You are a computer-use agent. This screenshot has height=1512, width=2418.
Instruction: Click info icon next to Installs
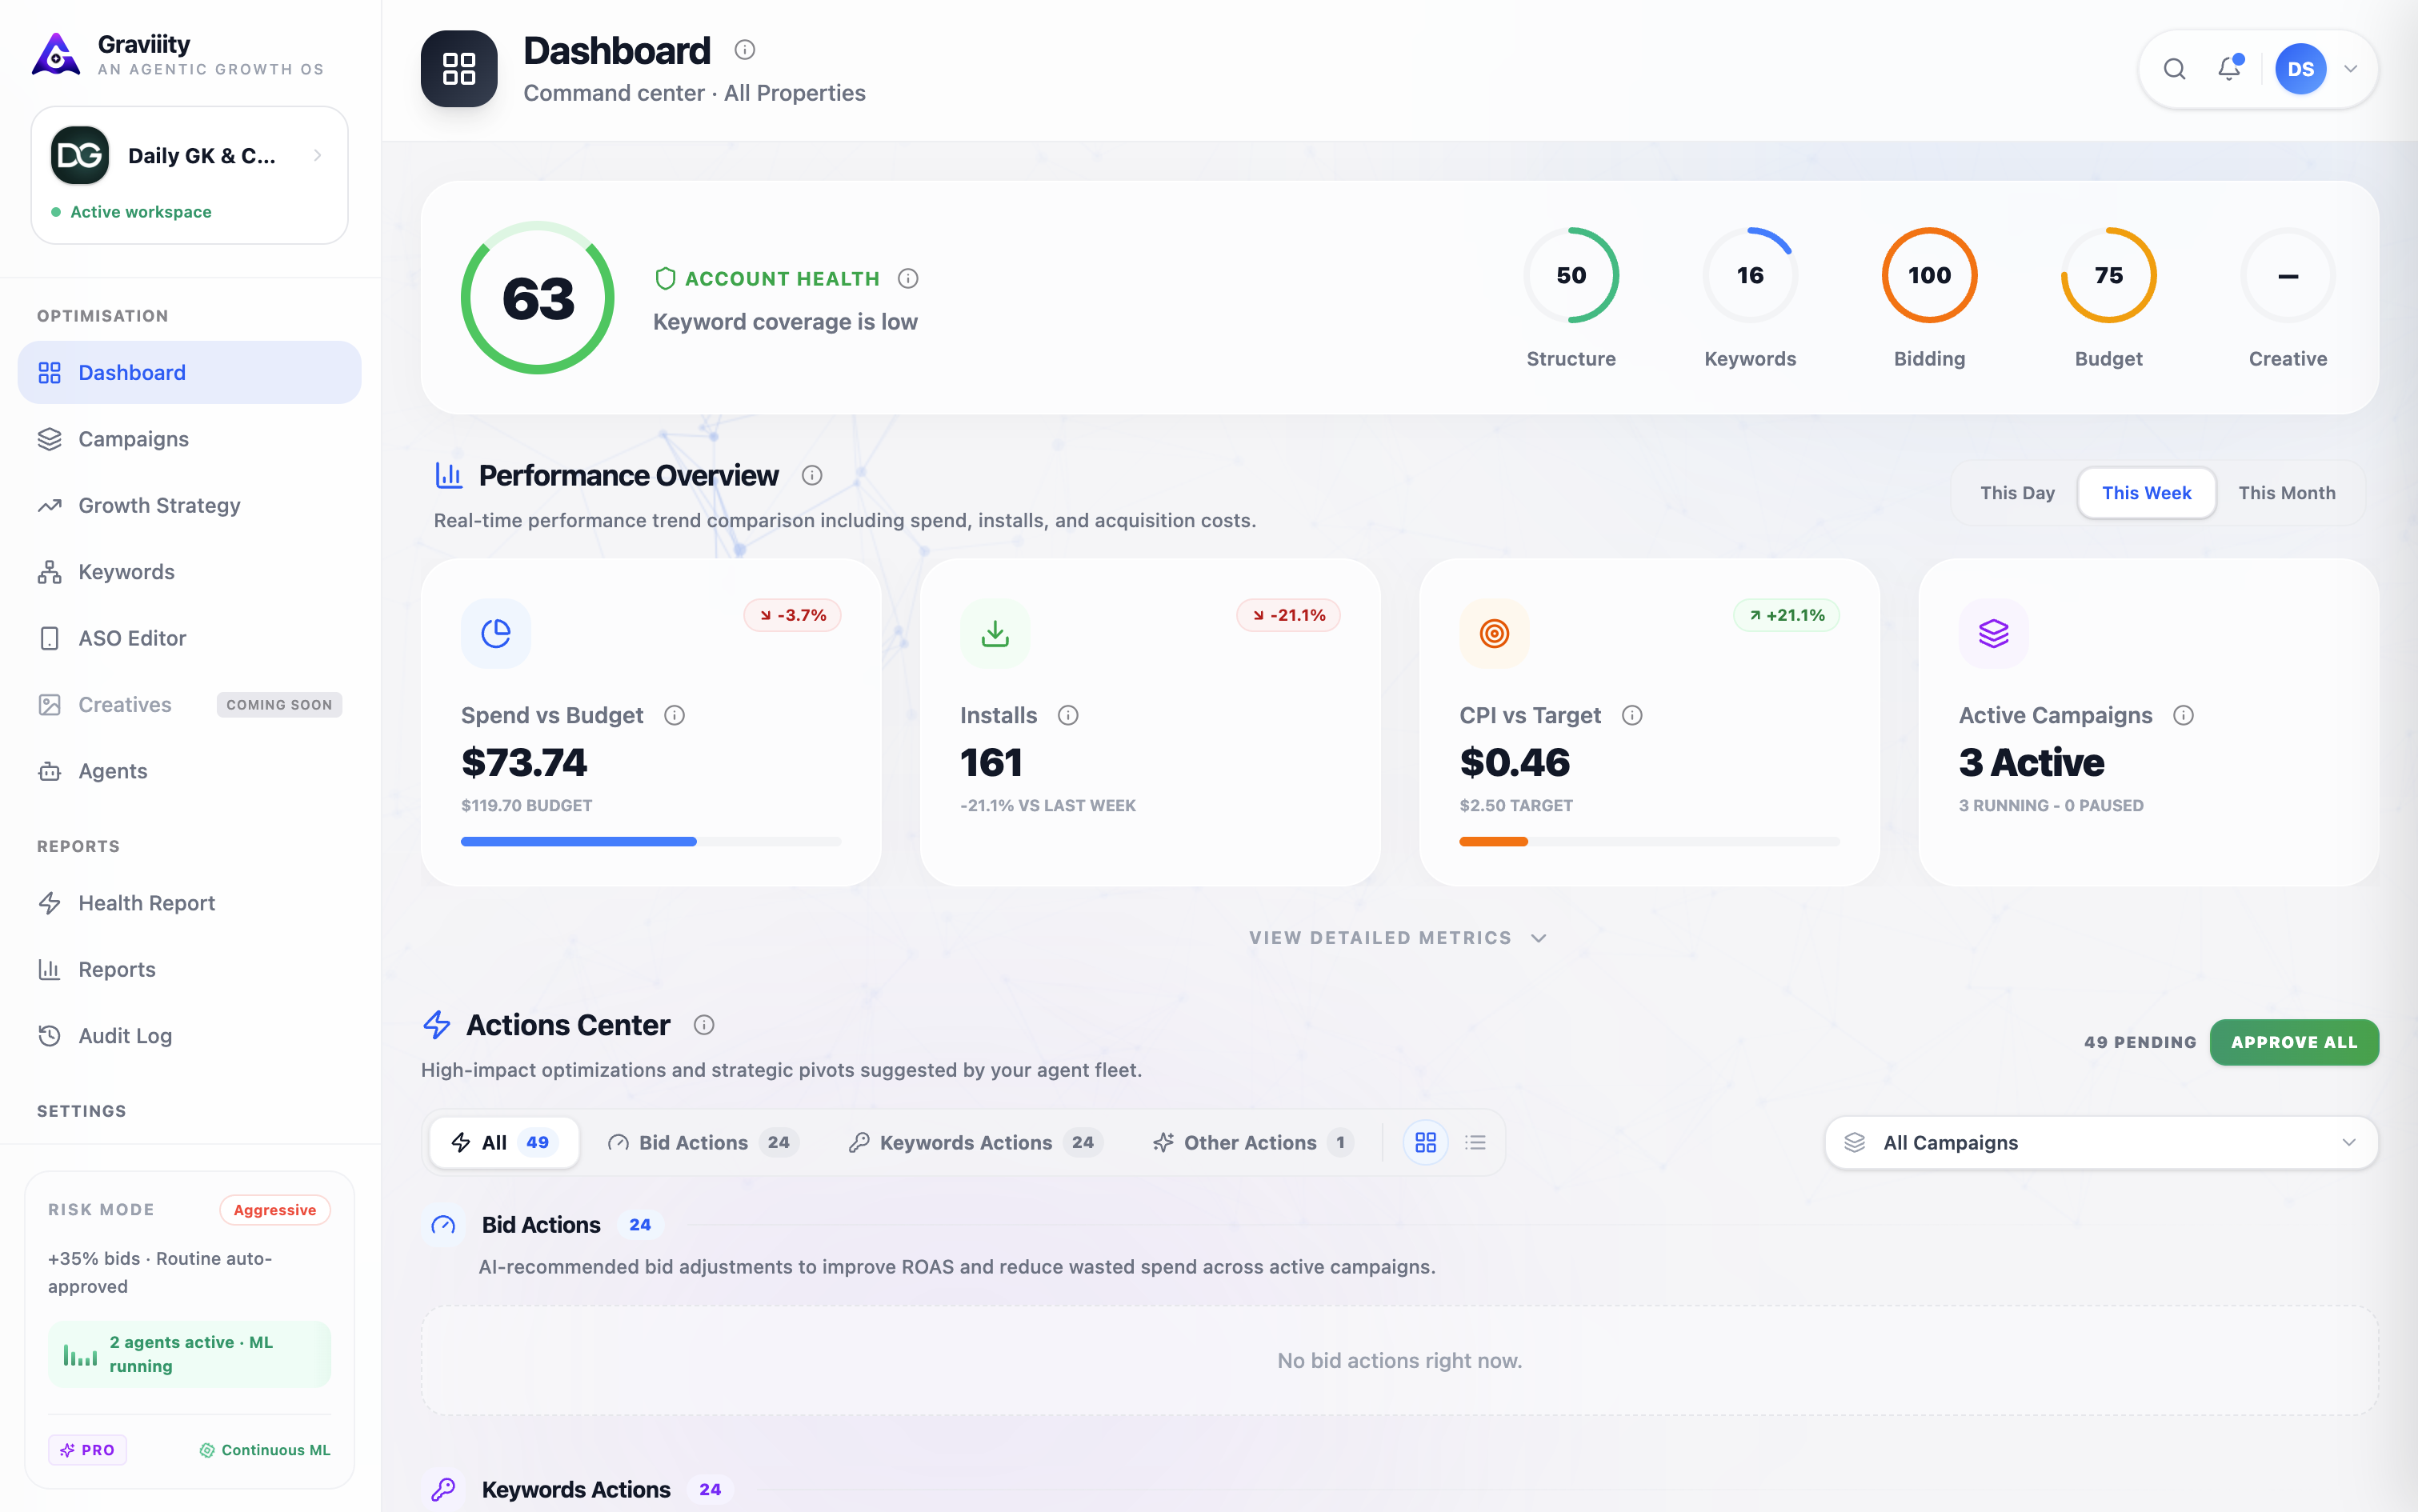(x=1068, y=716)
